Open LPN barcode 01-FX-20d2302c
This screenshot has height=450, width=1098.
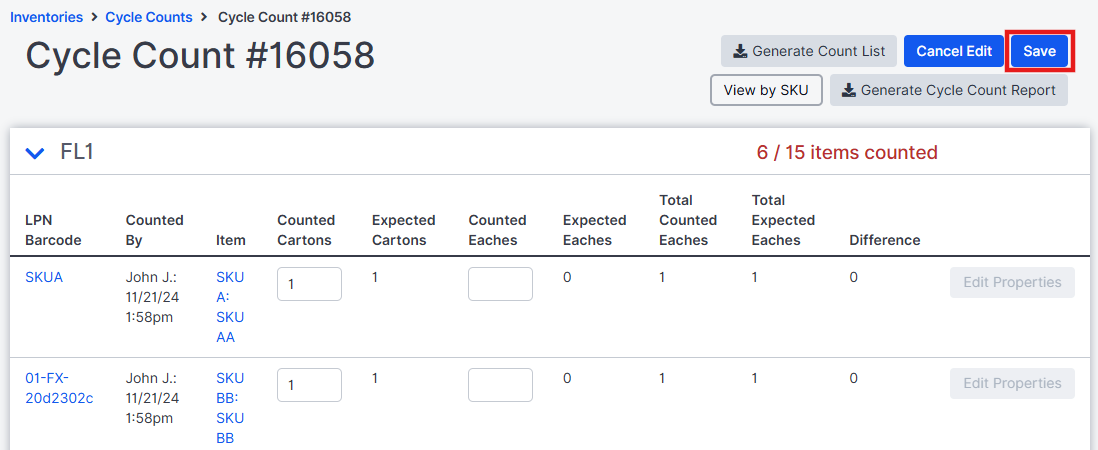tap(59, 388)
